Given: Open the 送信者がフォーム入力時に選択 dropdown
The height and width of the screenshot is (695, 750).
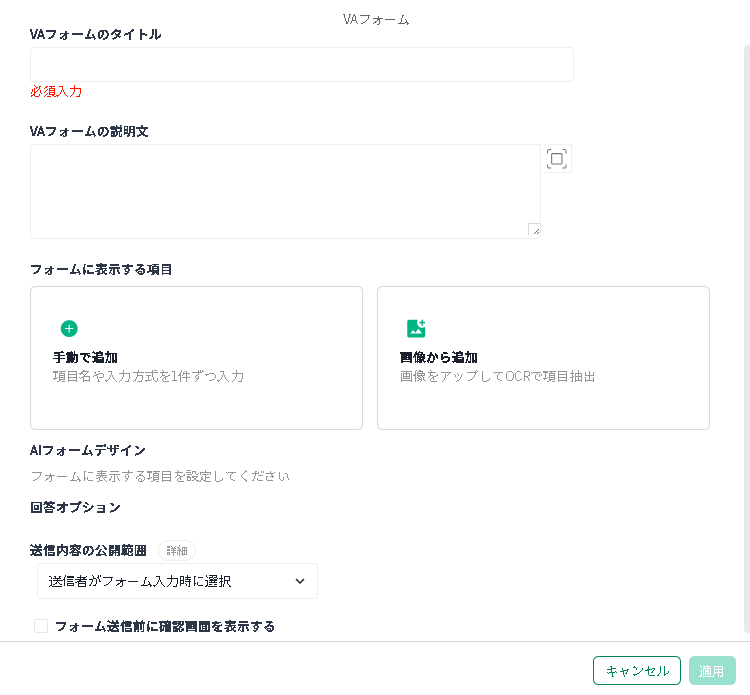Looking at the screenshot, I should [x=177, y=581].
